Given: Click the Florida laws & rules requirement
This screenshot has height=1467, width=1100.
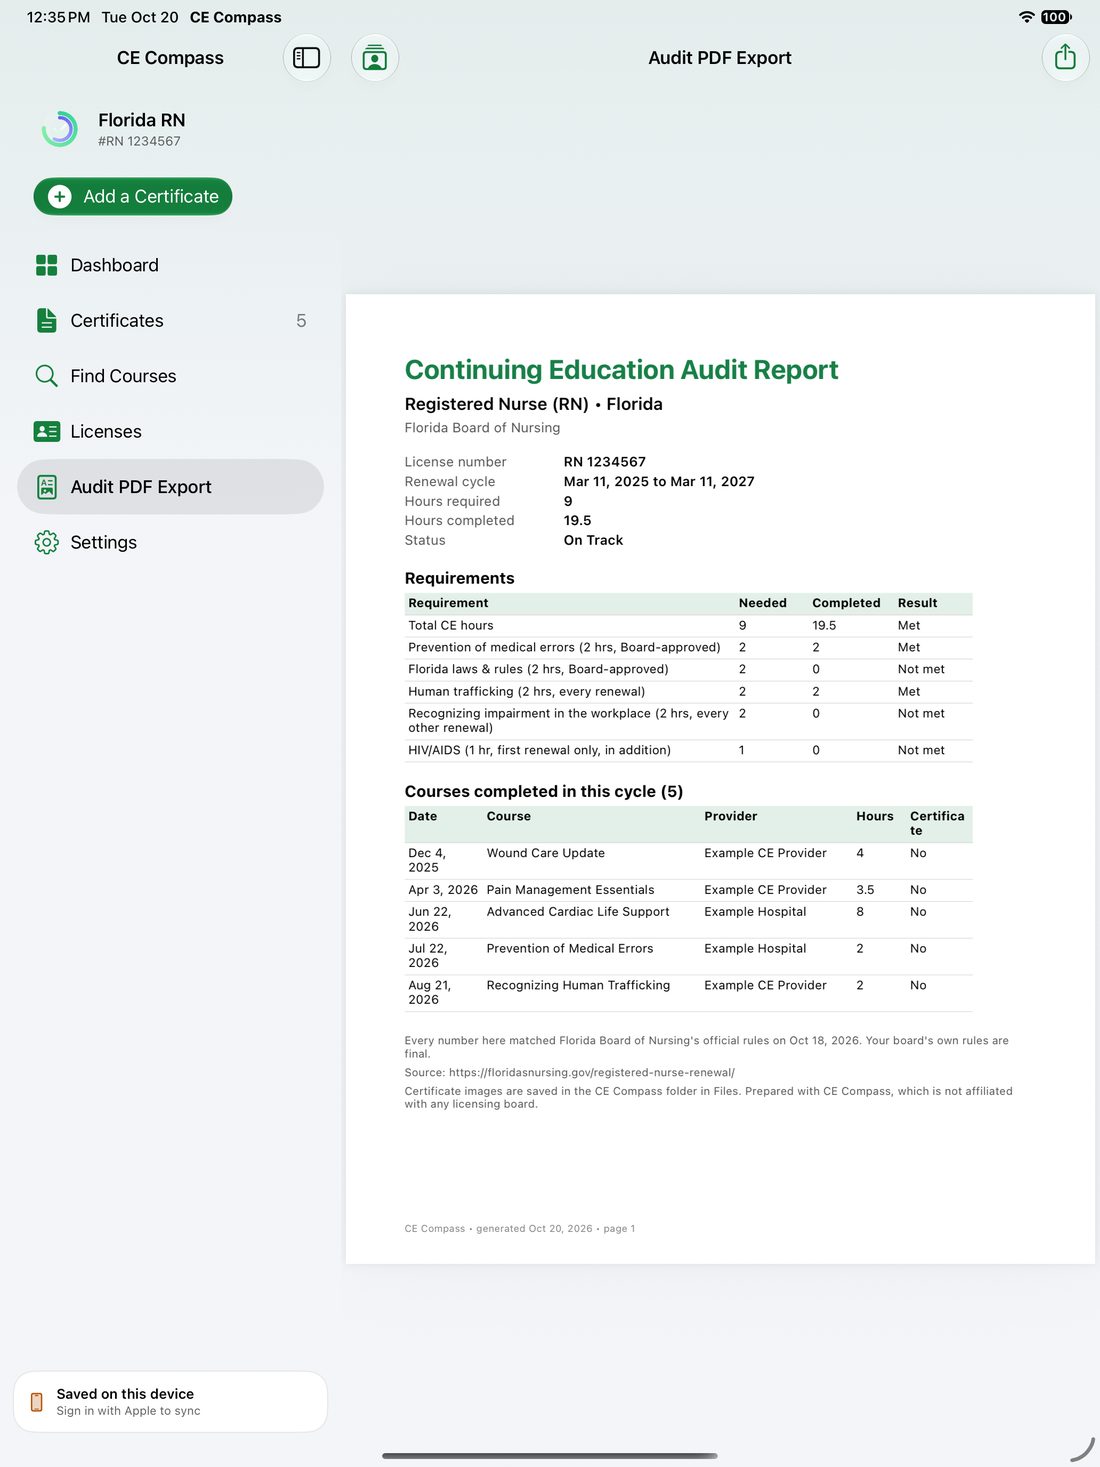Looking at the screenshot, I should 538,670.
